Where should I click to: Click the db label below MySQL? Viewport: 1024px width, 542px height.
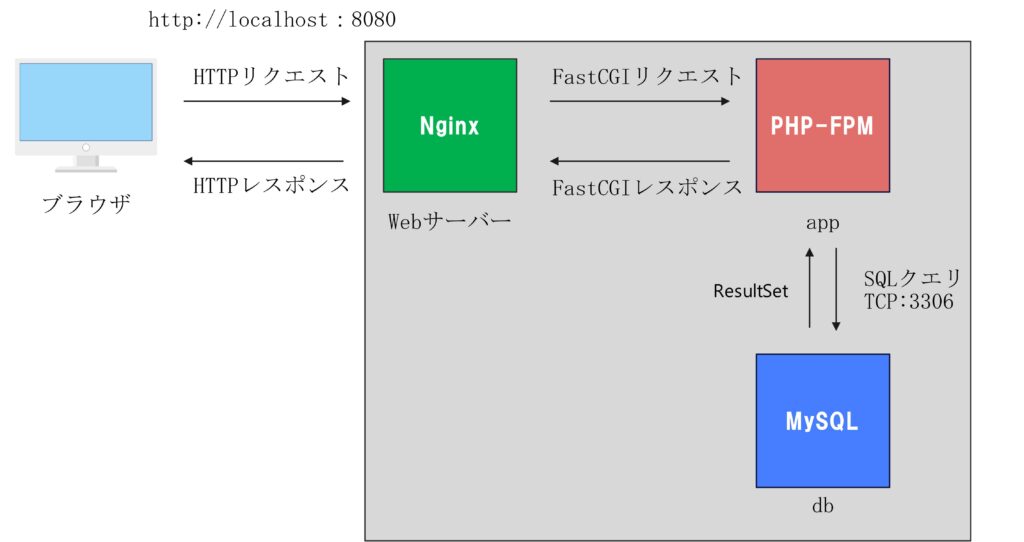point(823,505)
